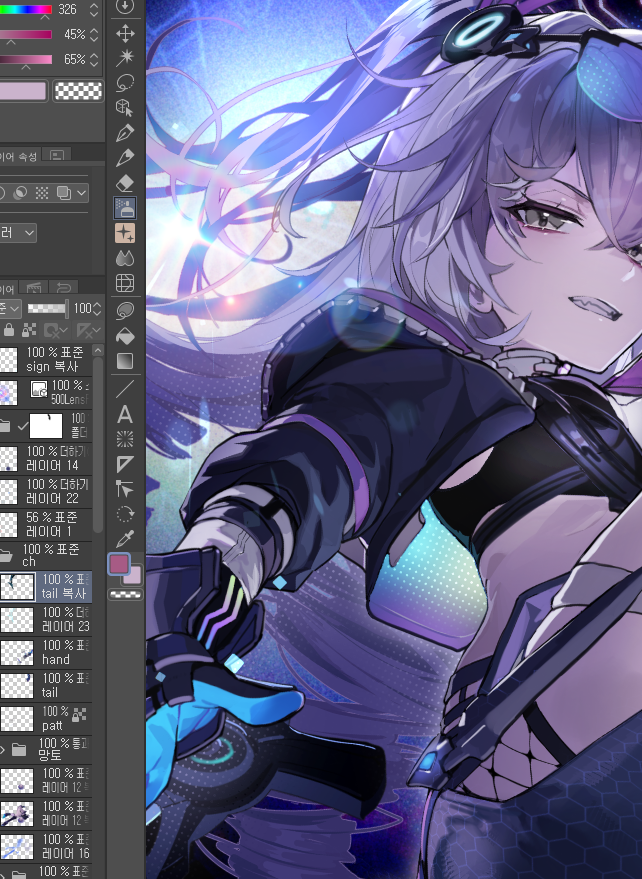The image size is (642, 879).
Task: Select the Liquify mesh tool
Action: click(x=124, y=283)
